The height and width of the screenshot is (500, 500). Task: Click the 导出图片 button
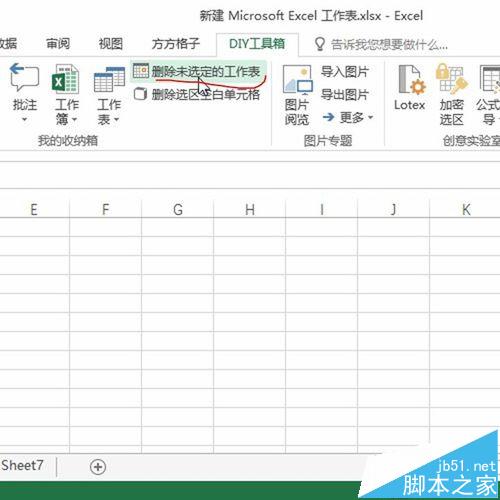pos(345,95)
